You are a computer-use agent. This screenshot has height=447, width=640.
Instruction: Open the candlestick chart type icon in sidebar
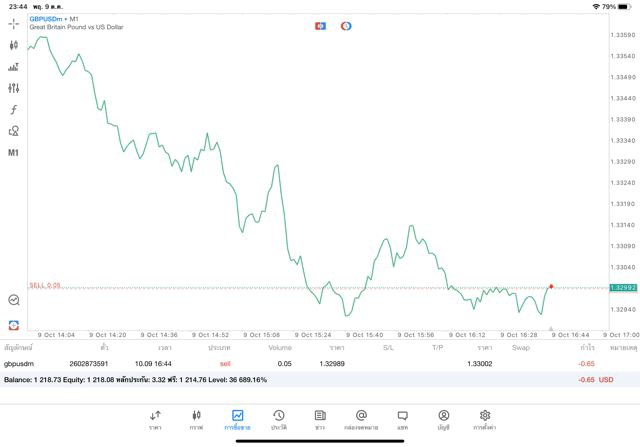13,45
